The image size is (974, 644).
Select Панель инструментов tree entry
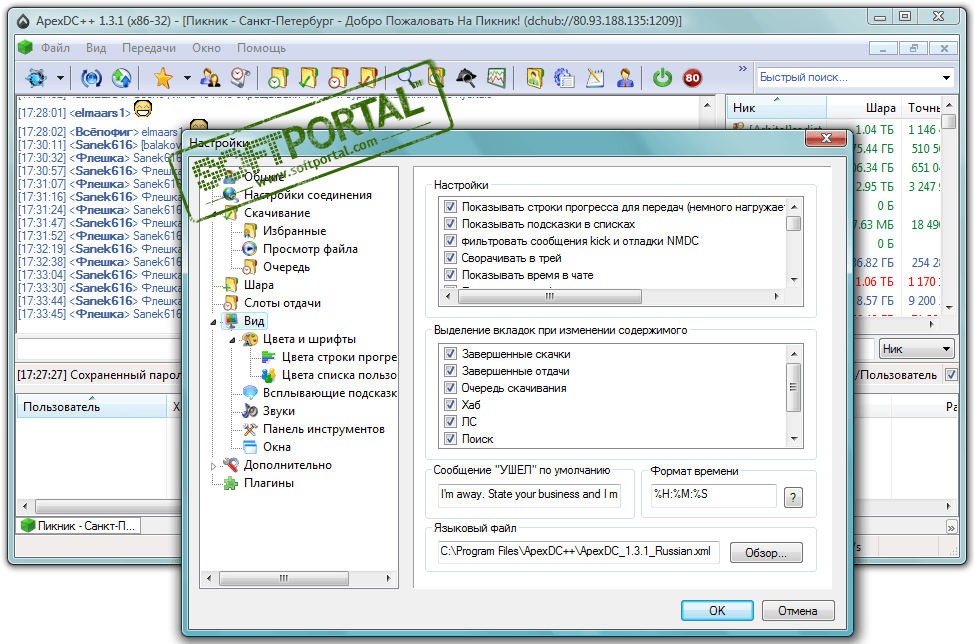pos(323,429)
